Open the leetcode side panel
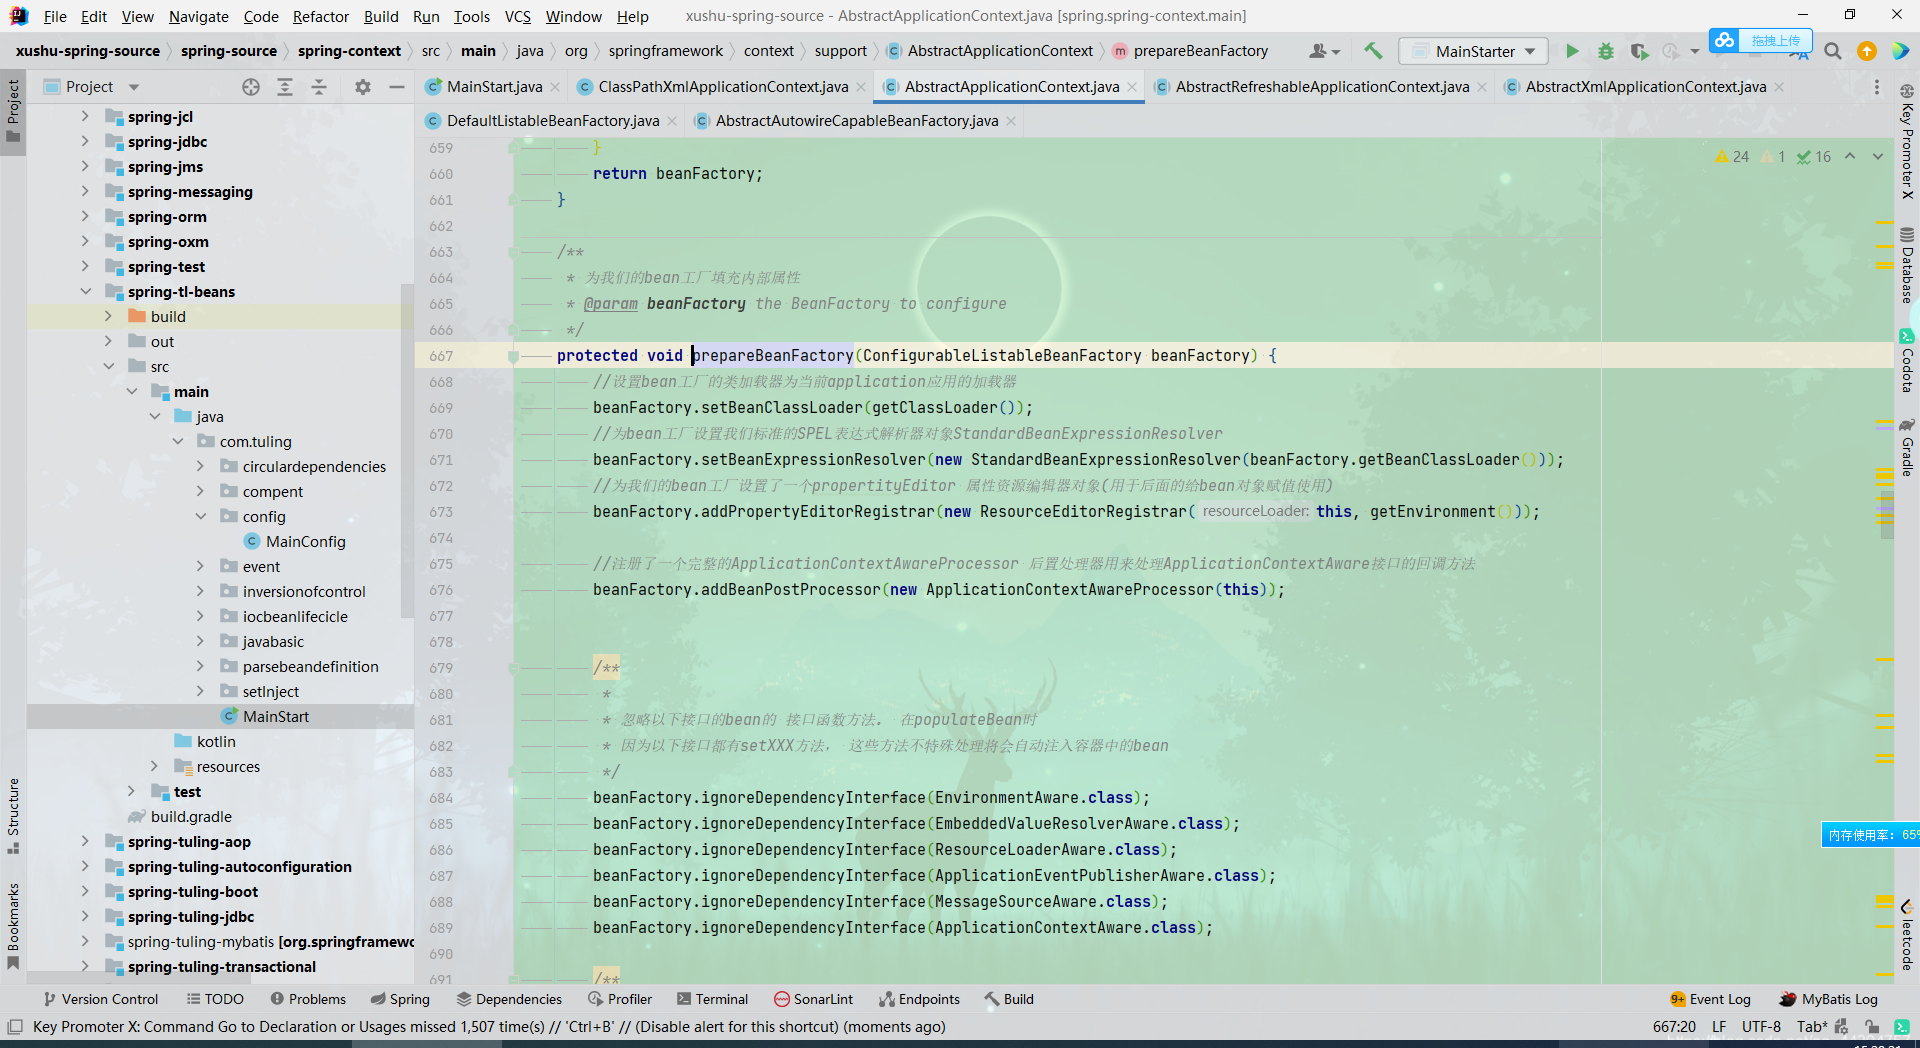This screenshot has width=1920, height=1048. point(1907,936)
